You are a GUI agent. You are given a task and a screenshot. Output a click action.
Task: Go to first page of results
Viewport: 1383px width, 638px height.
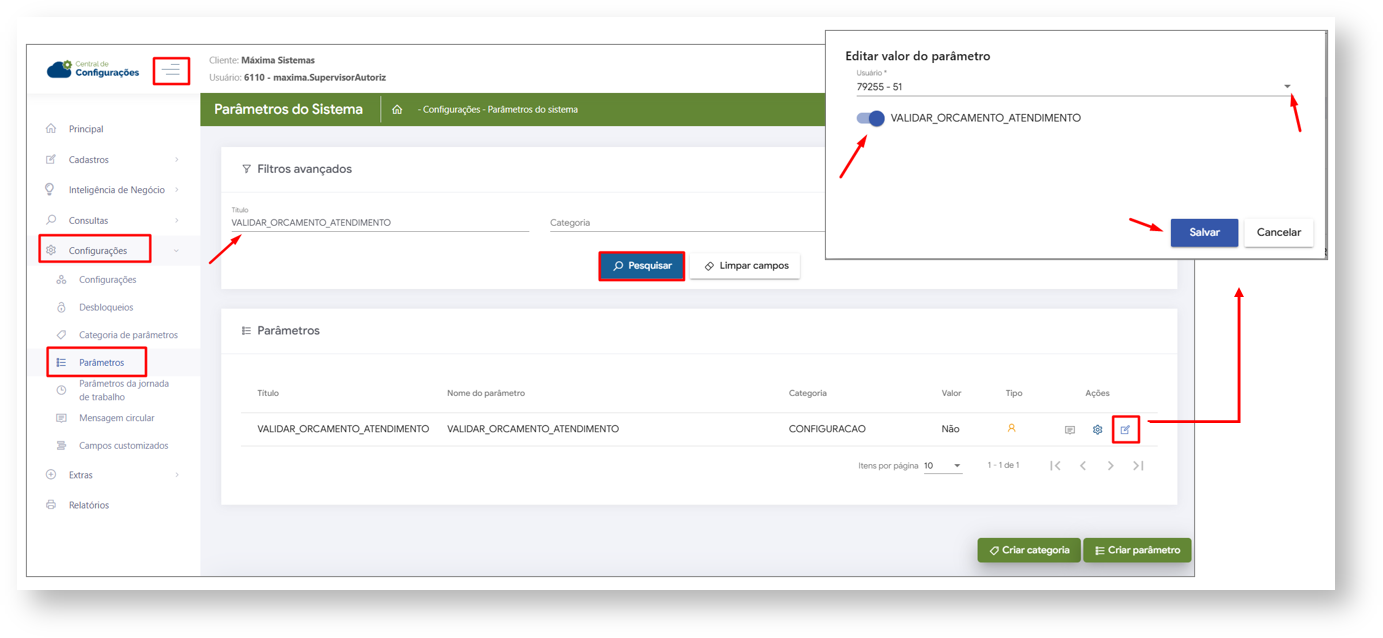click(x=1055, y=466)
